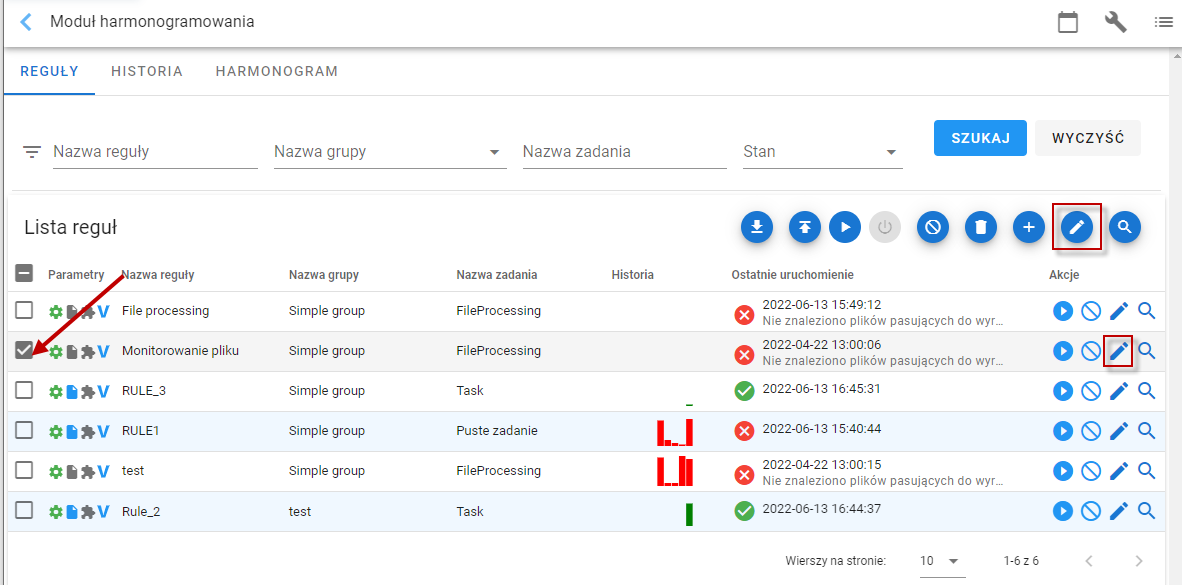The height and width of the screenshot is (585, 1182).
Task: Click the upload rules toolbar button
Action: point(805,227)
